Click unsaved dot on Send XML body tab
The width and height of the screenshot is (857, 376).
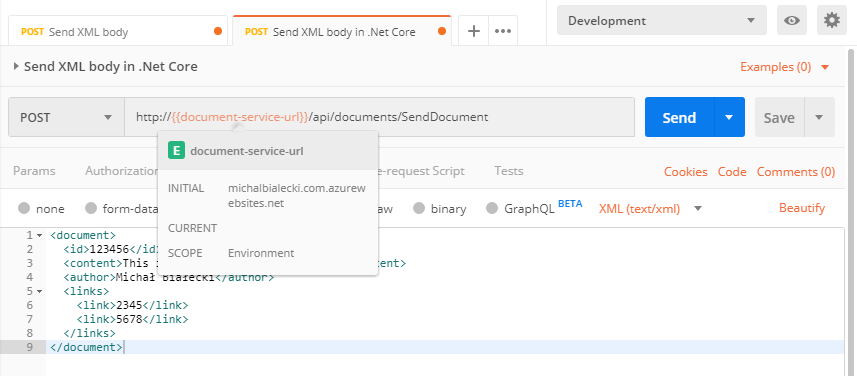[x=218, y=32]
